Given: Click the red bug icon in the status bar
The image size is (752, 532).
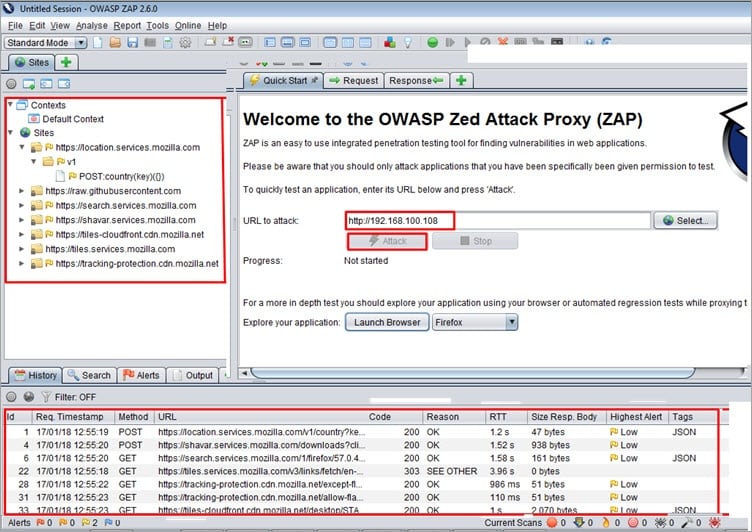Looking at the screenshot, I should 715,522.
